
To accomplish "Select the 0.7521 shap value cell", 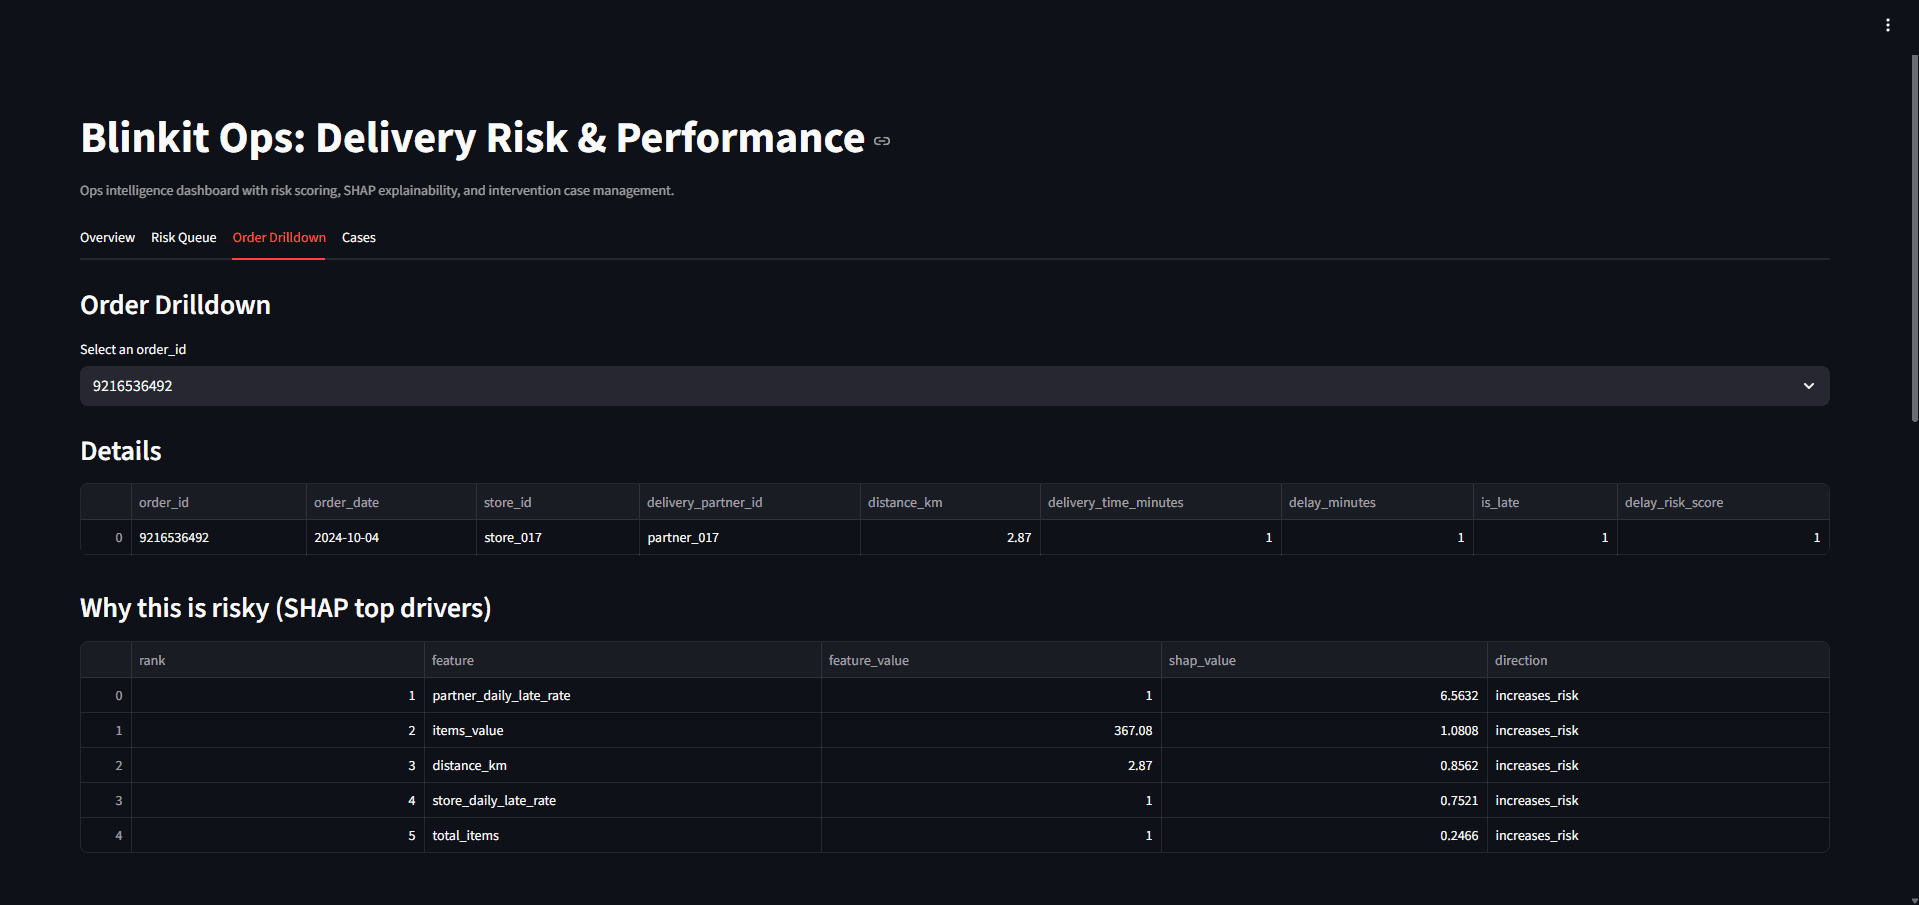I will (1324, 801).
